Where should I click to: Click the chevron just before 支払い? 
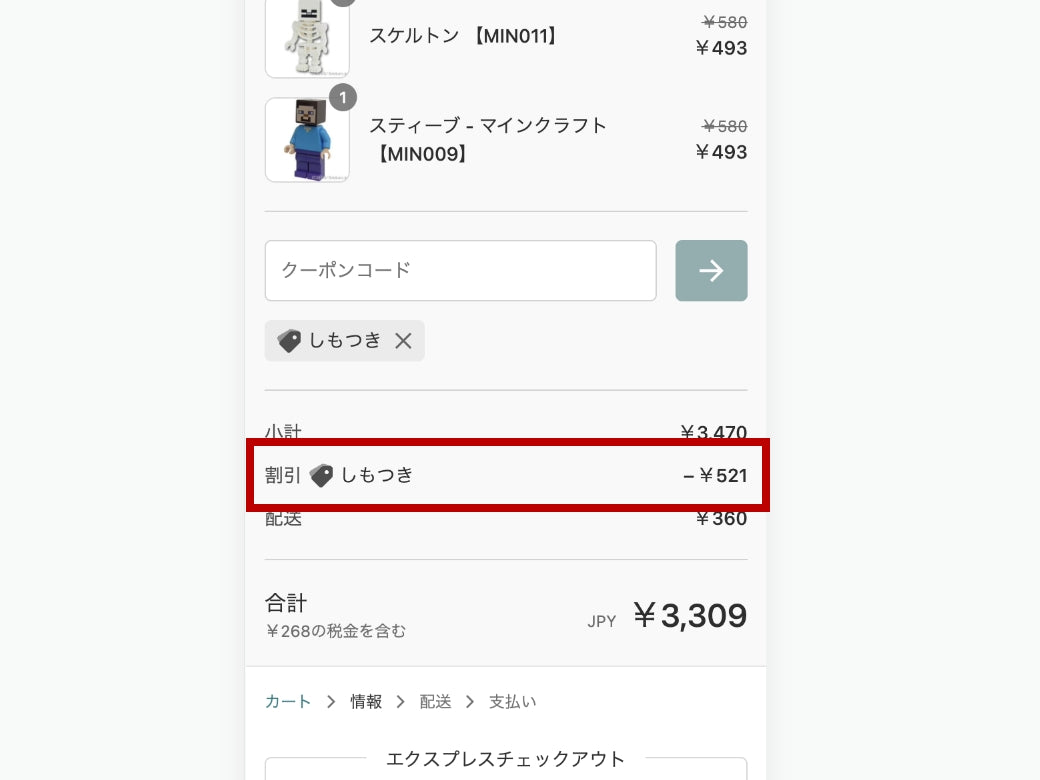(470, 702)
